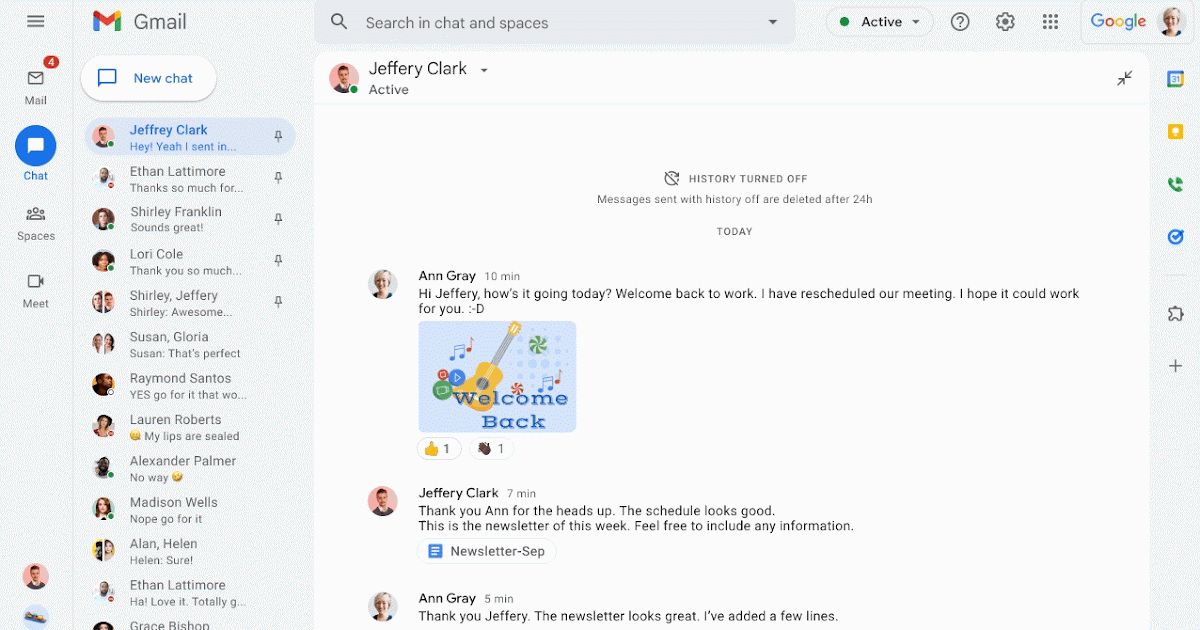
Task: Open the Newsletter-Sep attachment
Action: coord(487,551)
